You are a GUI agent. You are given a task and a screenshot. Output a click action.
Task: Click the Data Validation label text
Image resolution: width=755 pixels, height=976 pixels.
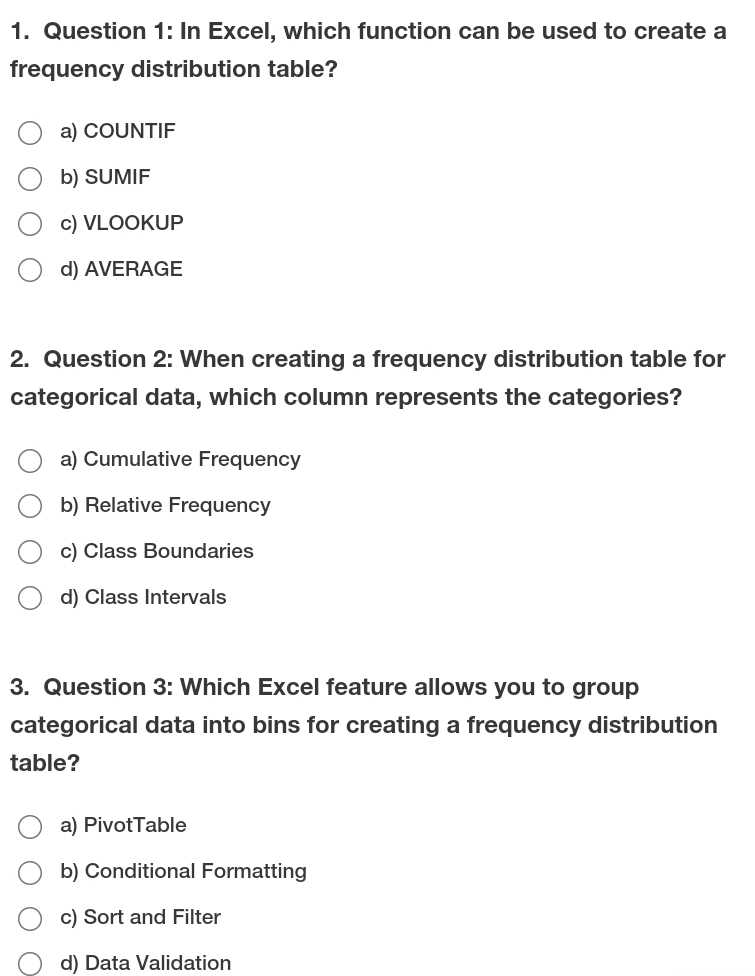click(x=146, y=963)
